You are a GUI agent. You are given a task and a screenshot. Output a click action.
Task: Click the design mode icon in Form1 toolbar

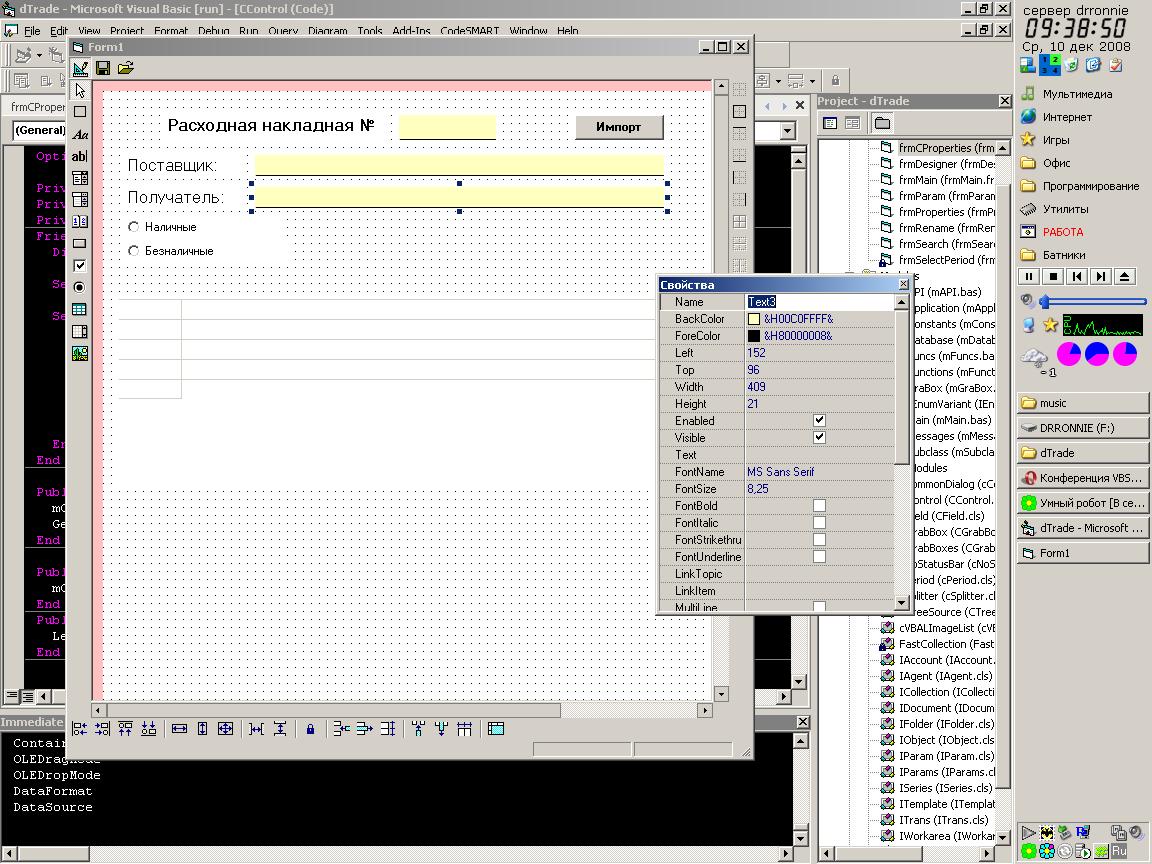point(81,68)
